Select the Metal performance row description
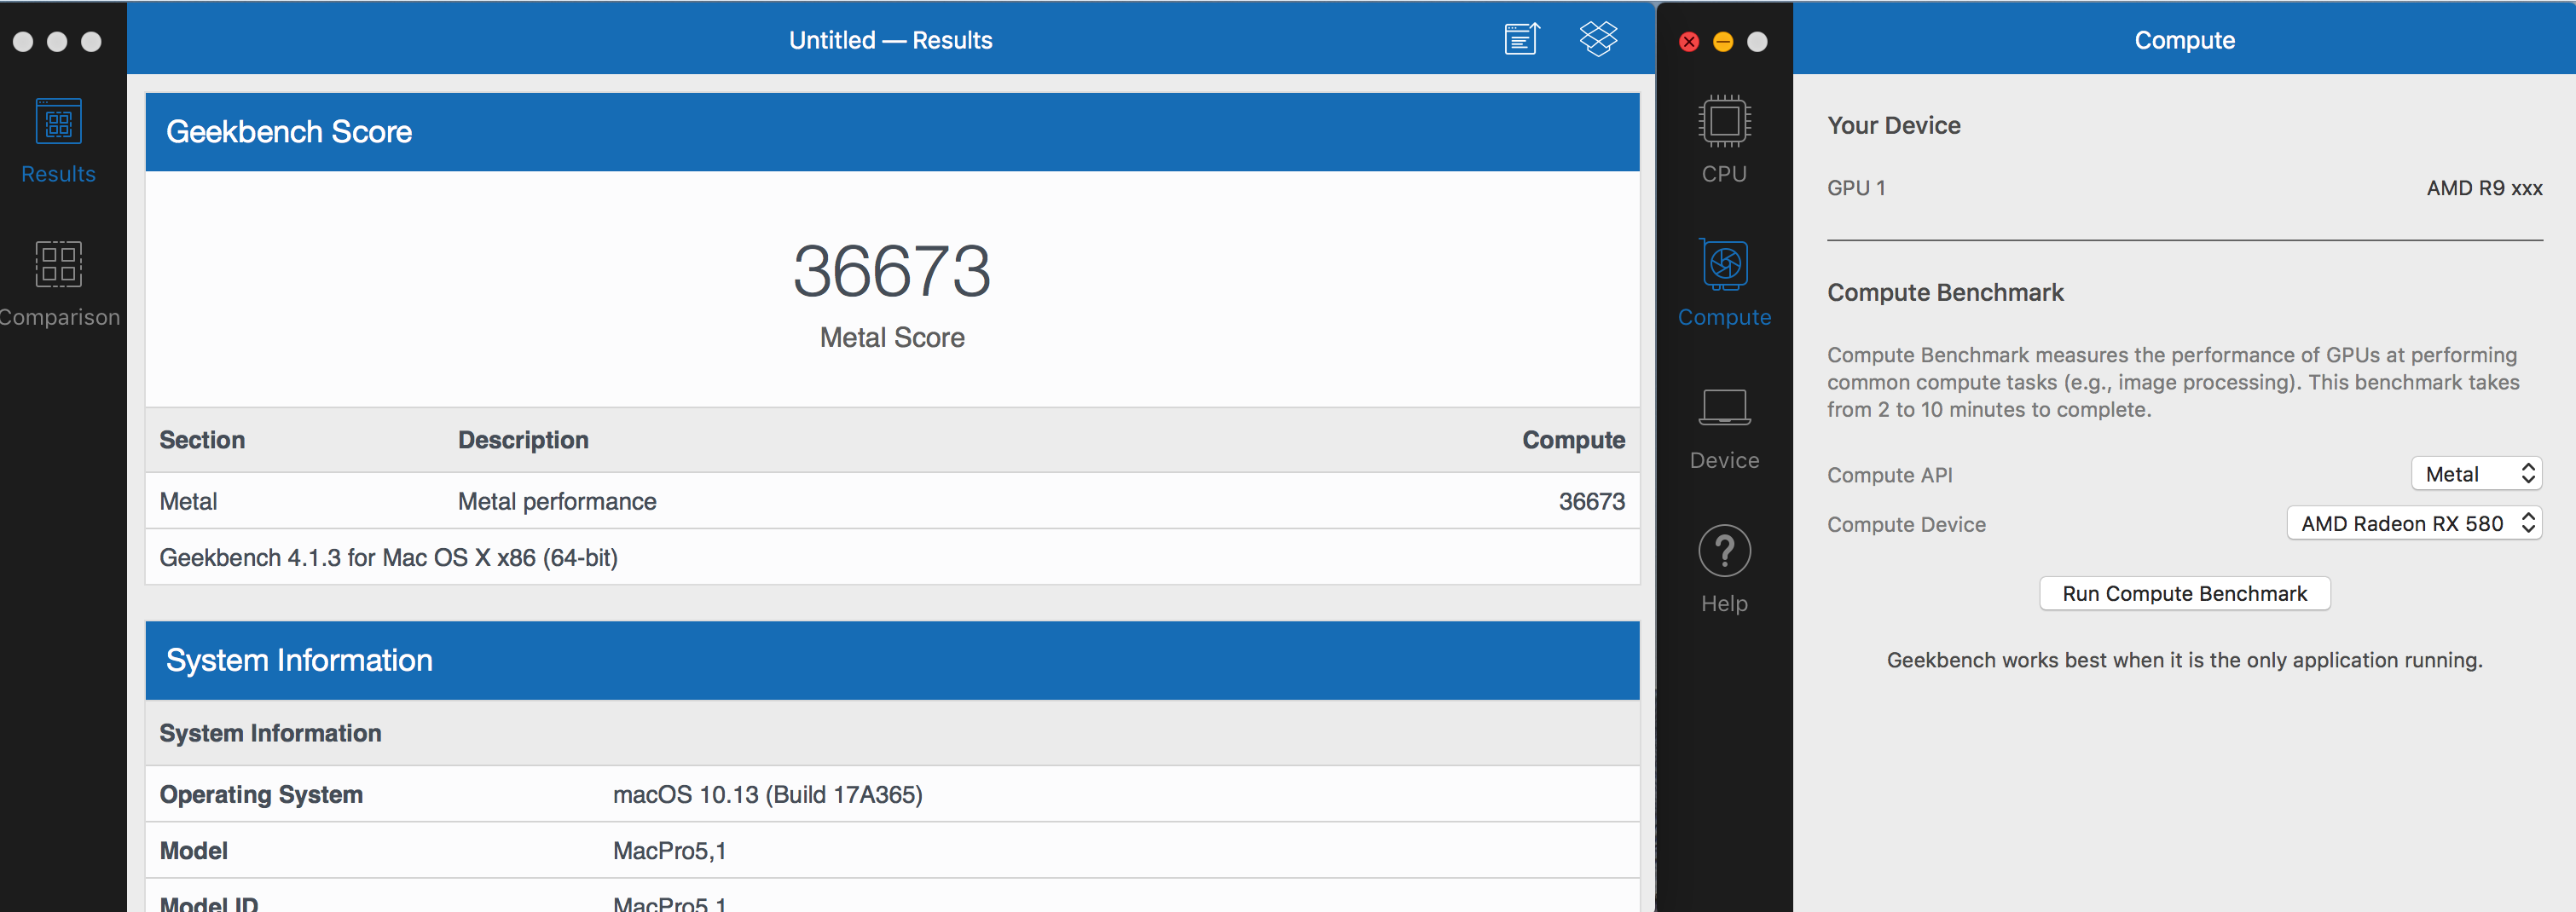This screenshot has width=2576, height=912. (x=557, y=501)
